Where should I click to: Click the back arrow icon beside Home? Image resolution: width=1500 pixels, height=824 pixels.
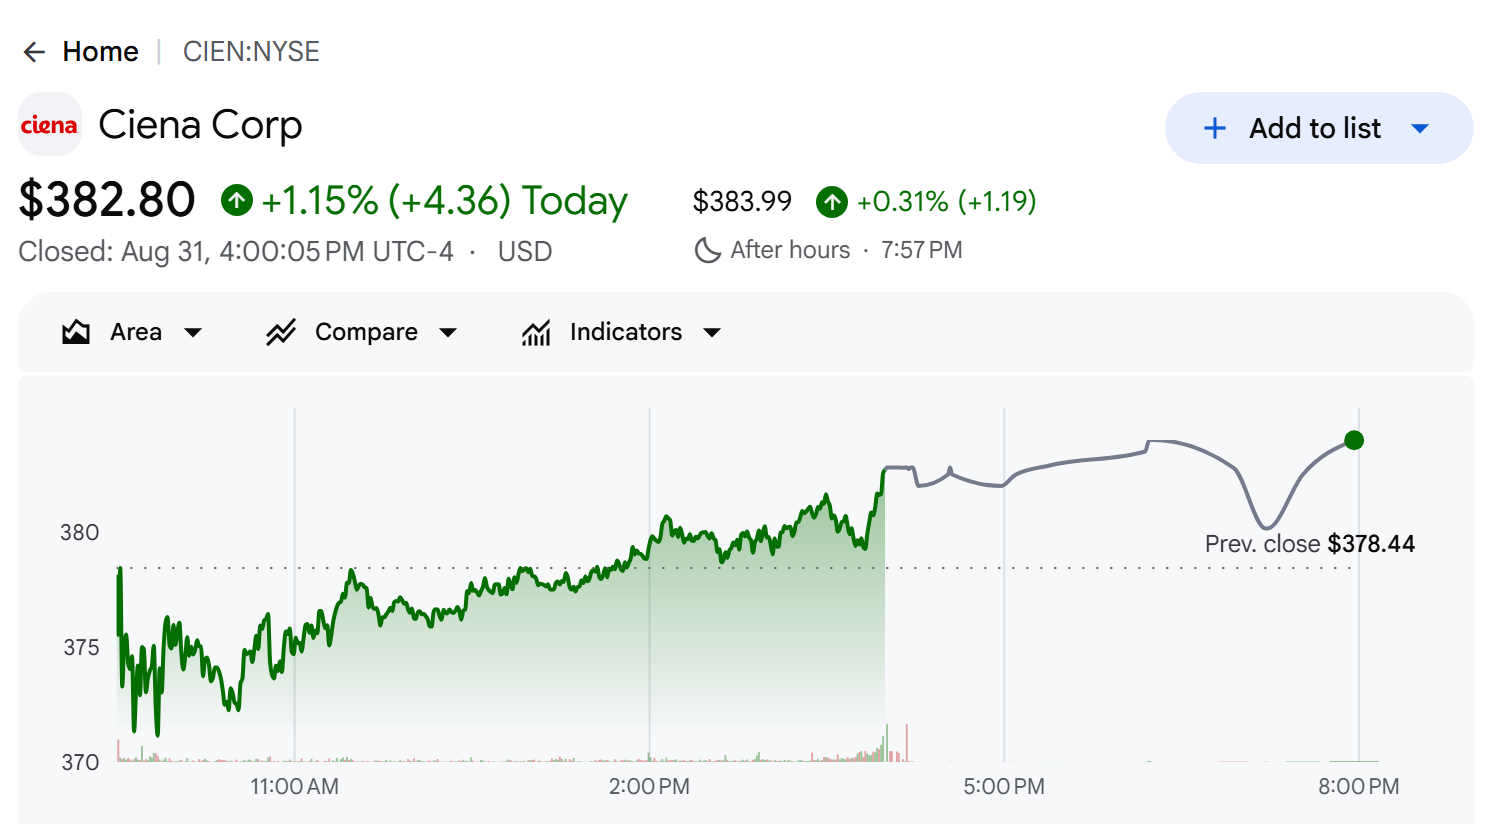coord(35,52)
